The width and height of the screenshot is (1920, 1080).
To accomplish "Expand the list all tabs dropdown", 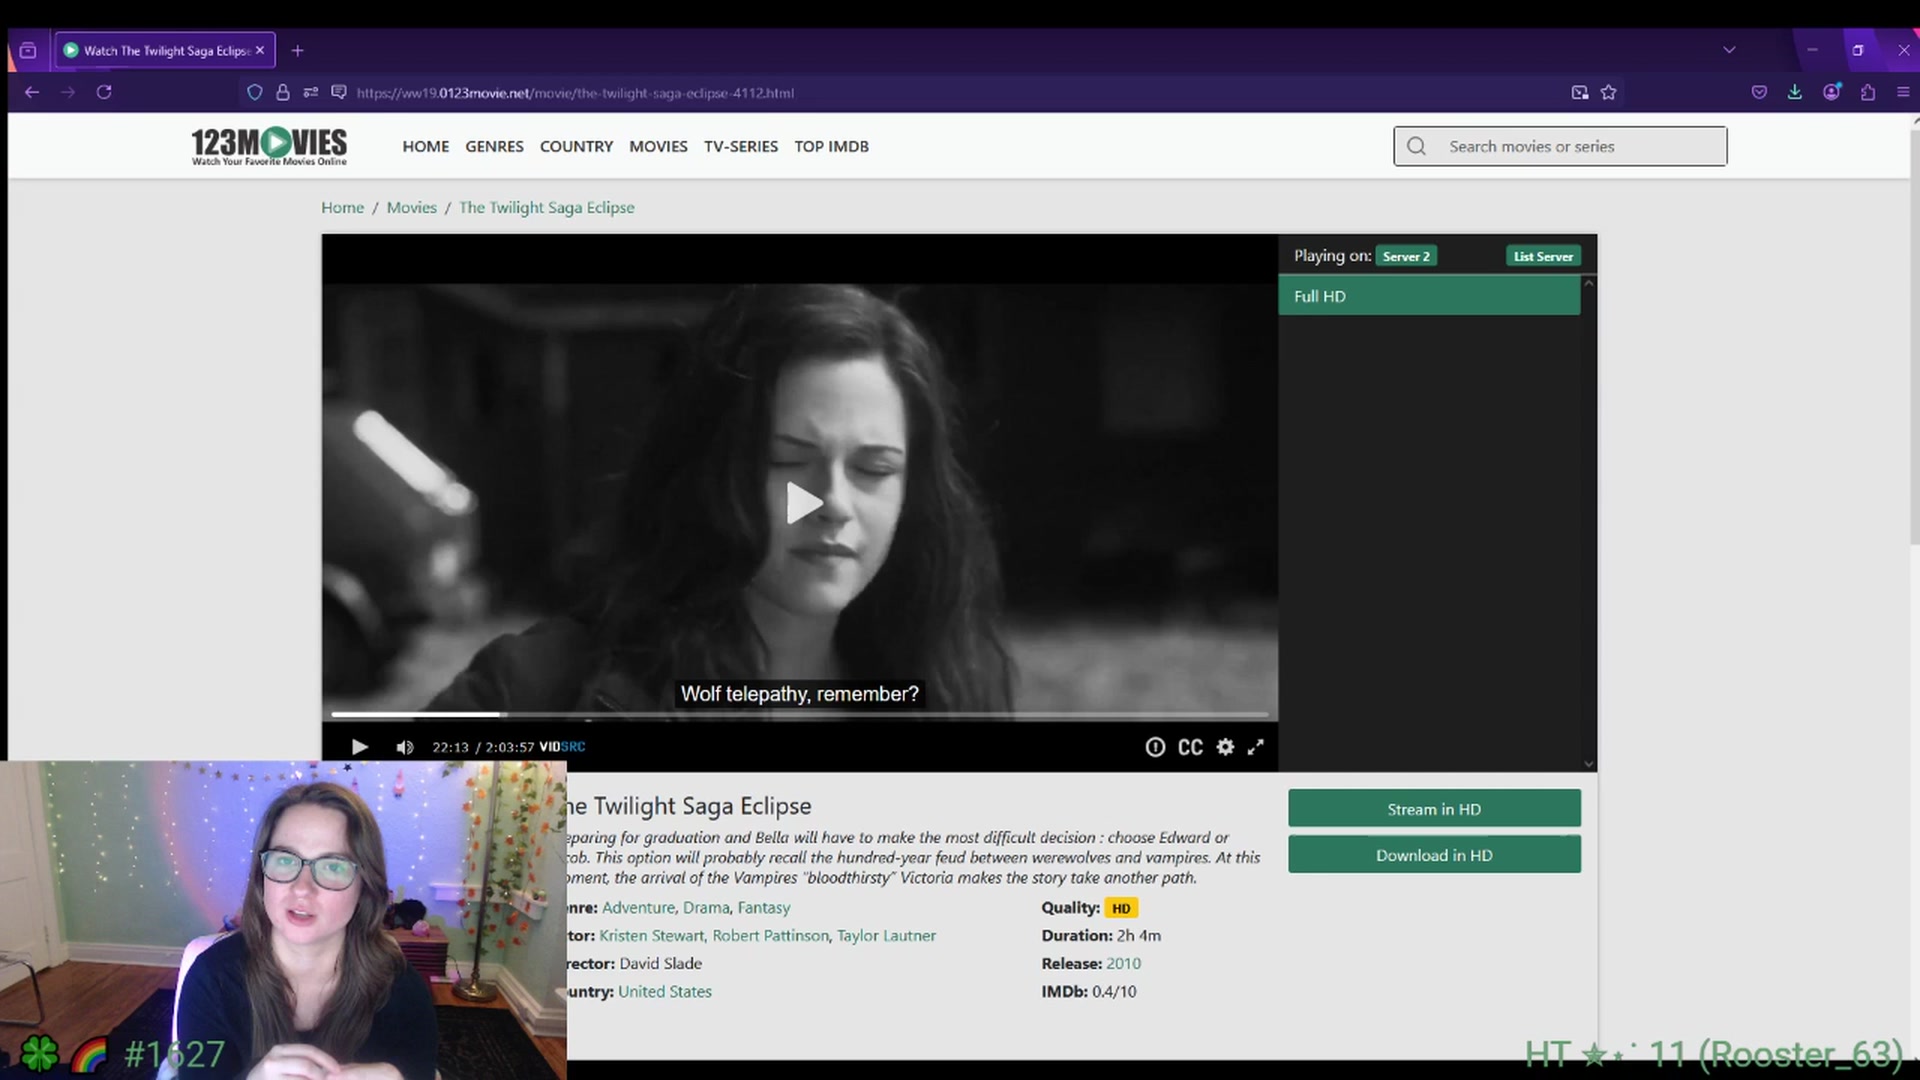I will point(1729,50).
